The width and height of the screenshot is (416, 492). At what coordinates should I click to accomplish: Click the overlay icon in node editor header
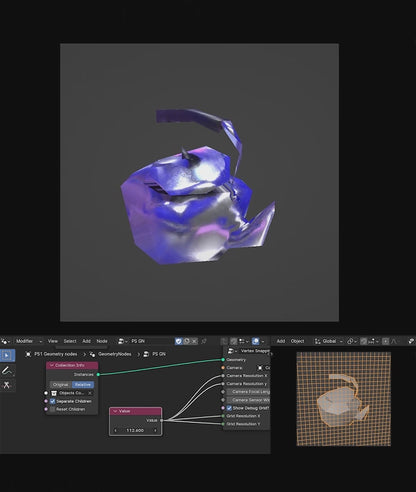pyautogui.click(x=256, y=341)
